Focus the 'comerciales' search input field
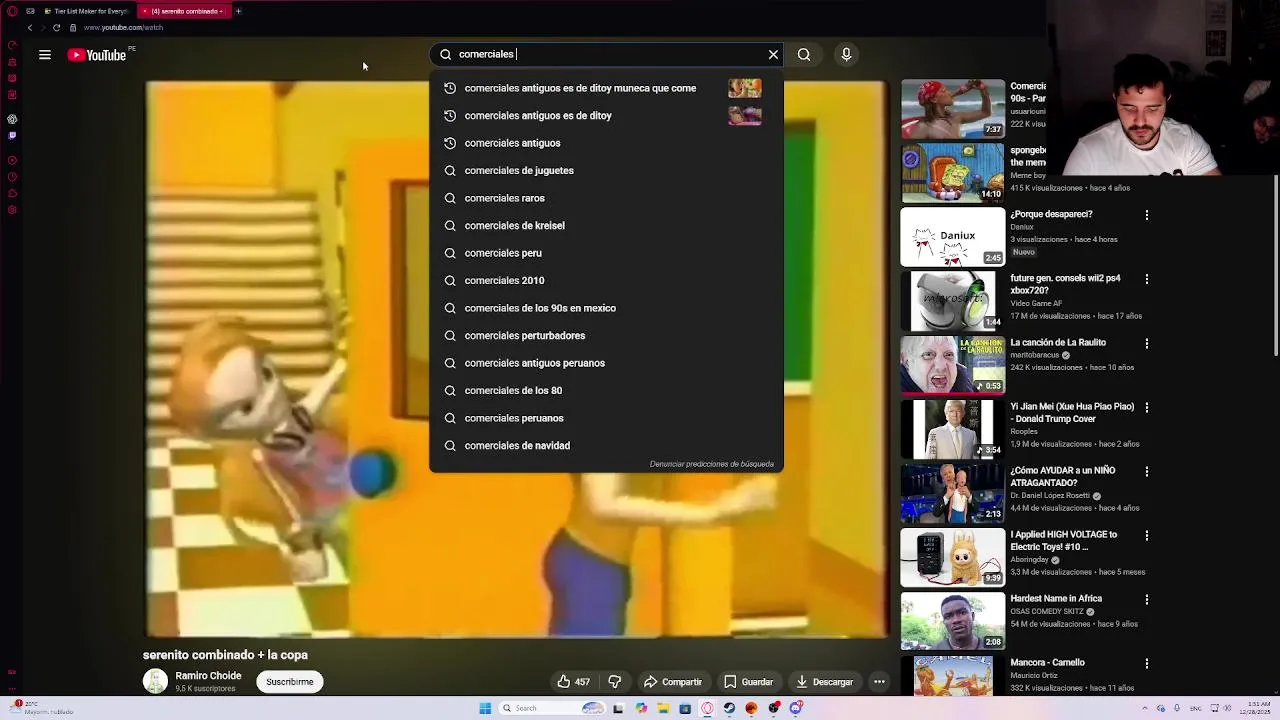1280x720 pixels. (606, 54)
